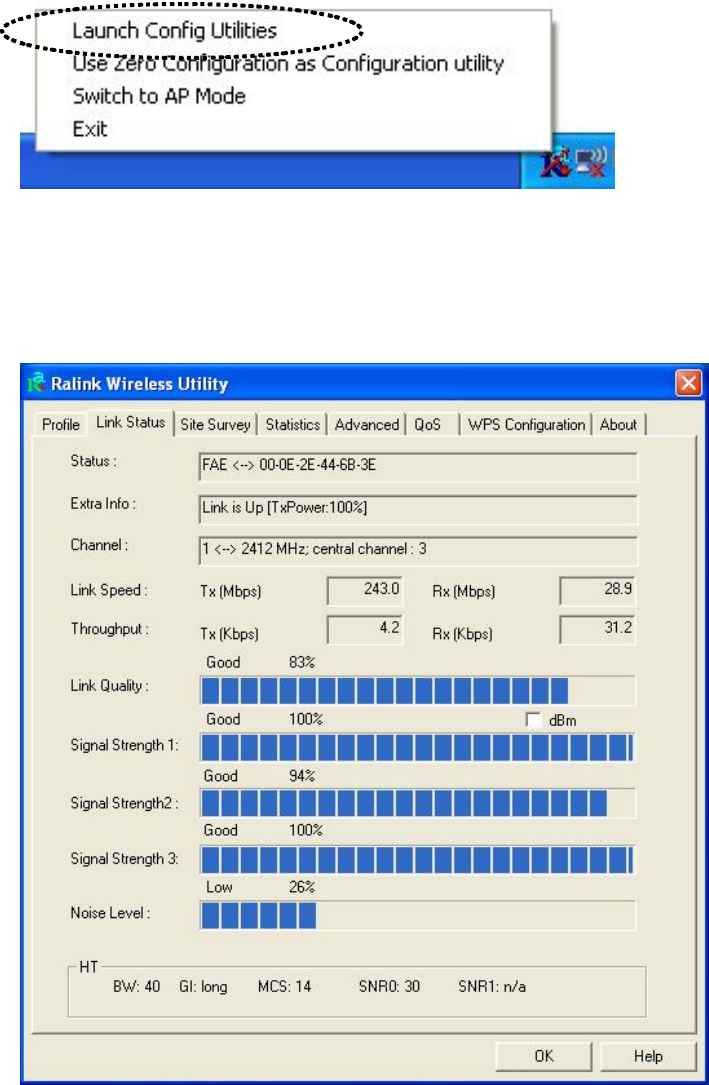
Task: Choose Use Zero Configuration as Configuration utility
Action: pos(288,64)
